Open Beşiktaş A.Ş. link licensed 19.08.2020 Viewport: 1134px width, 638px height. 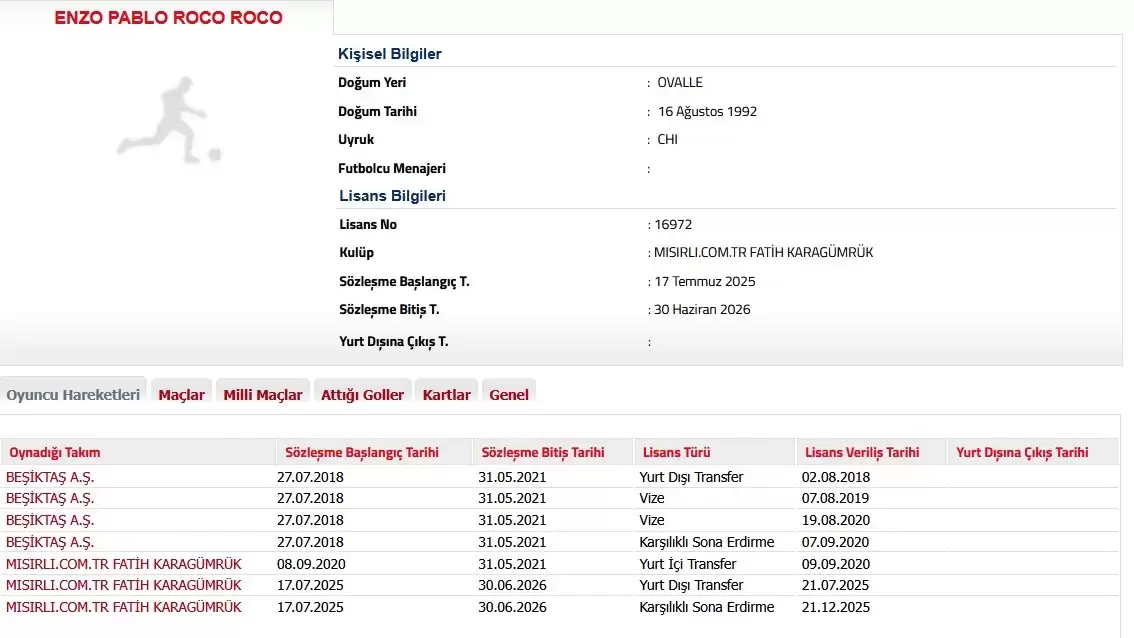point(50,520)
